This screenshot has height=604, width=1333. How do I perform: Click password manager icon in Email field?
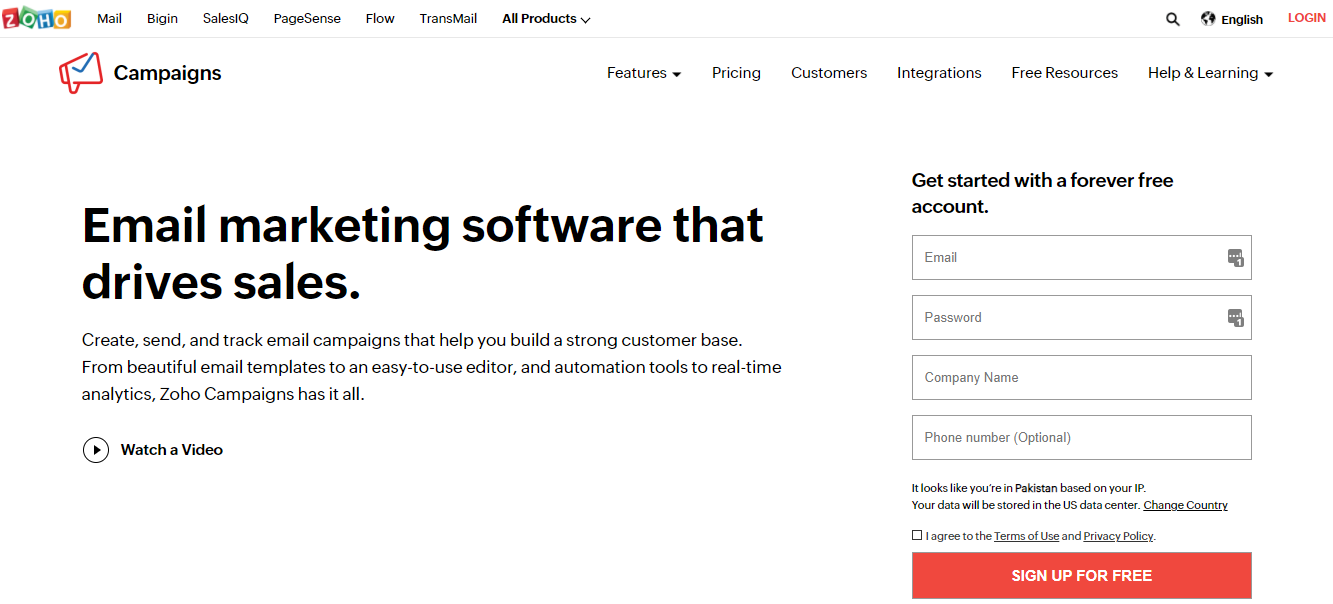pos(1235,258)
